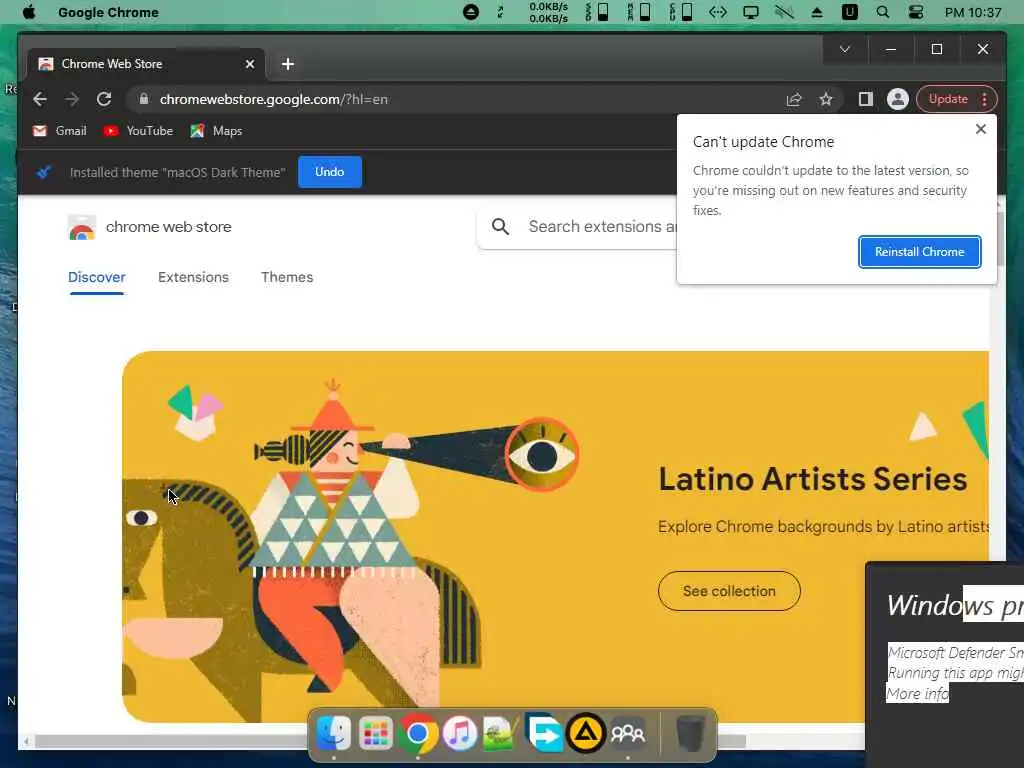This screenshot has height=768, width=1024.
Task: Click the More info link in Windows dialog
Action: (917, 694)
